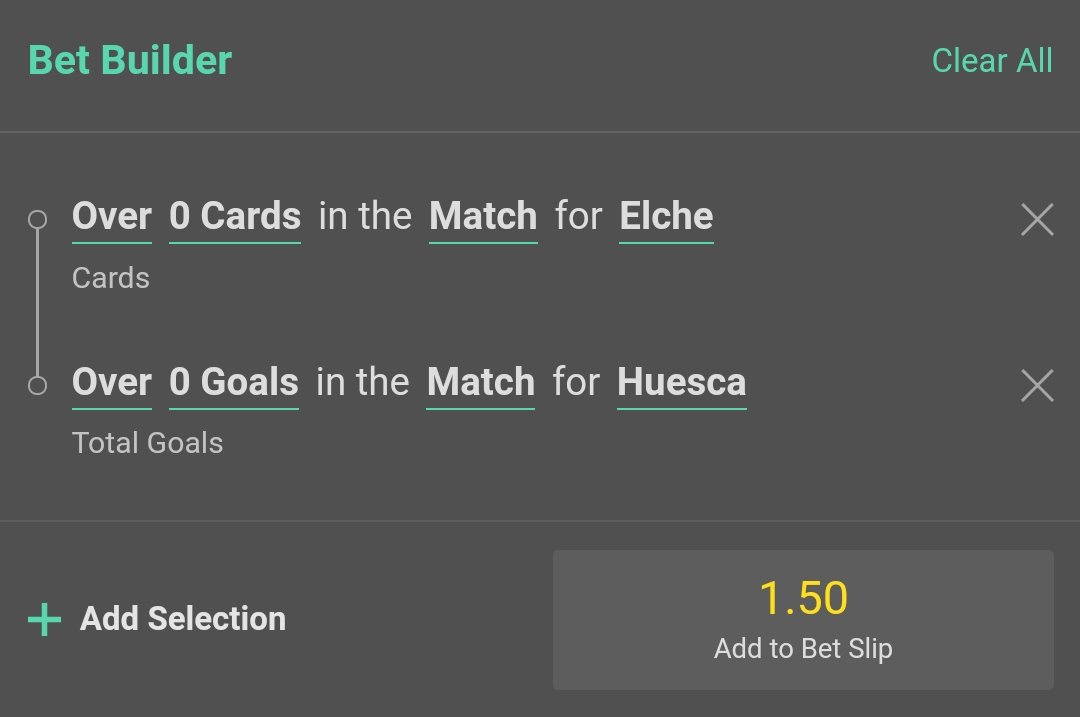
Task: Click the Bet Builder heading
Action: pos(130,61)
